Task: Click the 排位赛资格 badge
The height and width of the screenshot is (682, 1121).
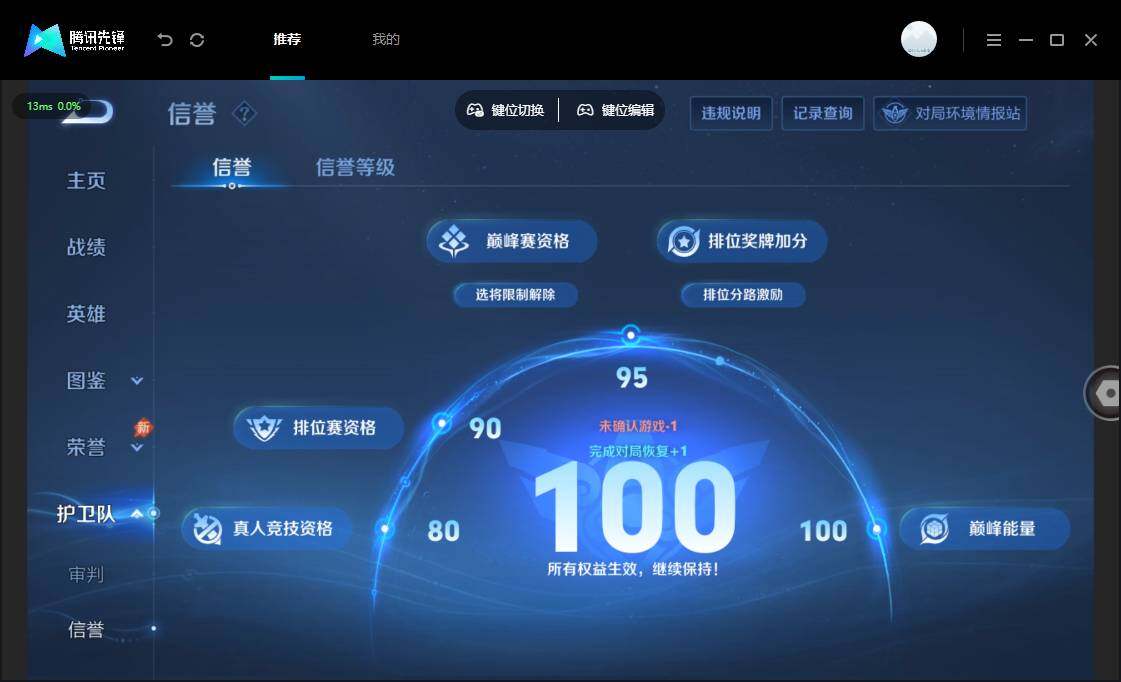Action: point(319,428)
